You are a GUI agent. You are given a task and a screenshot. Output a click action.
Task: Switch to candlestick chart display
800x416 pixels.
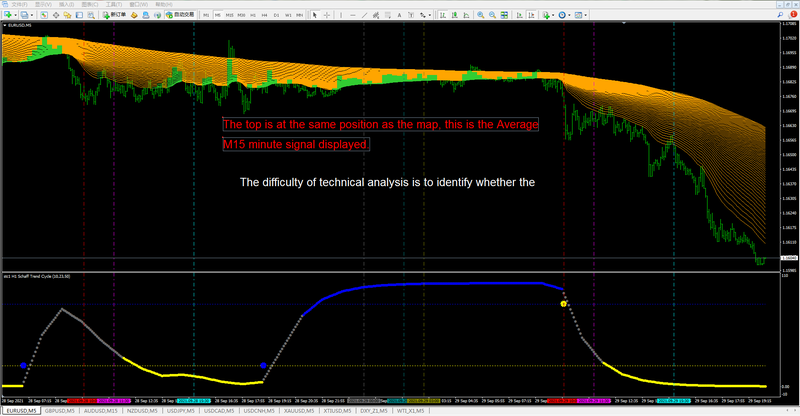[x=455, y=15]
